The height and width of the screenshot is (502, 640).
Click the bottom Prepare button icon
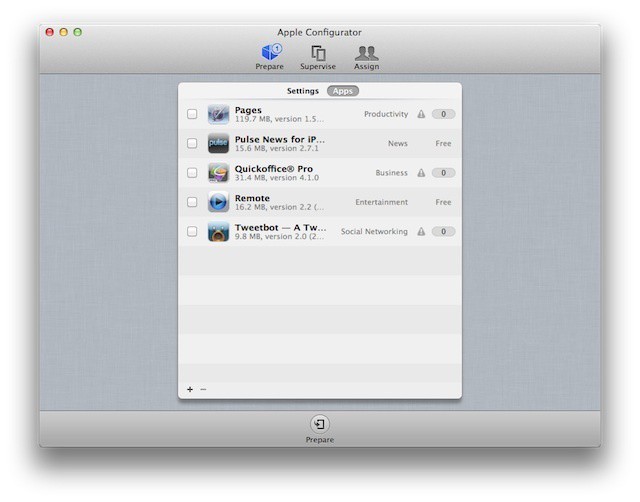tap(320, 424)
